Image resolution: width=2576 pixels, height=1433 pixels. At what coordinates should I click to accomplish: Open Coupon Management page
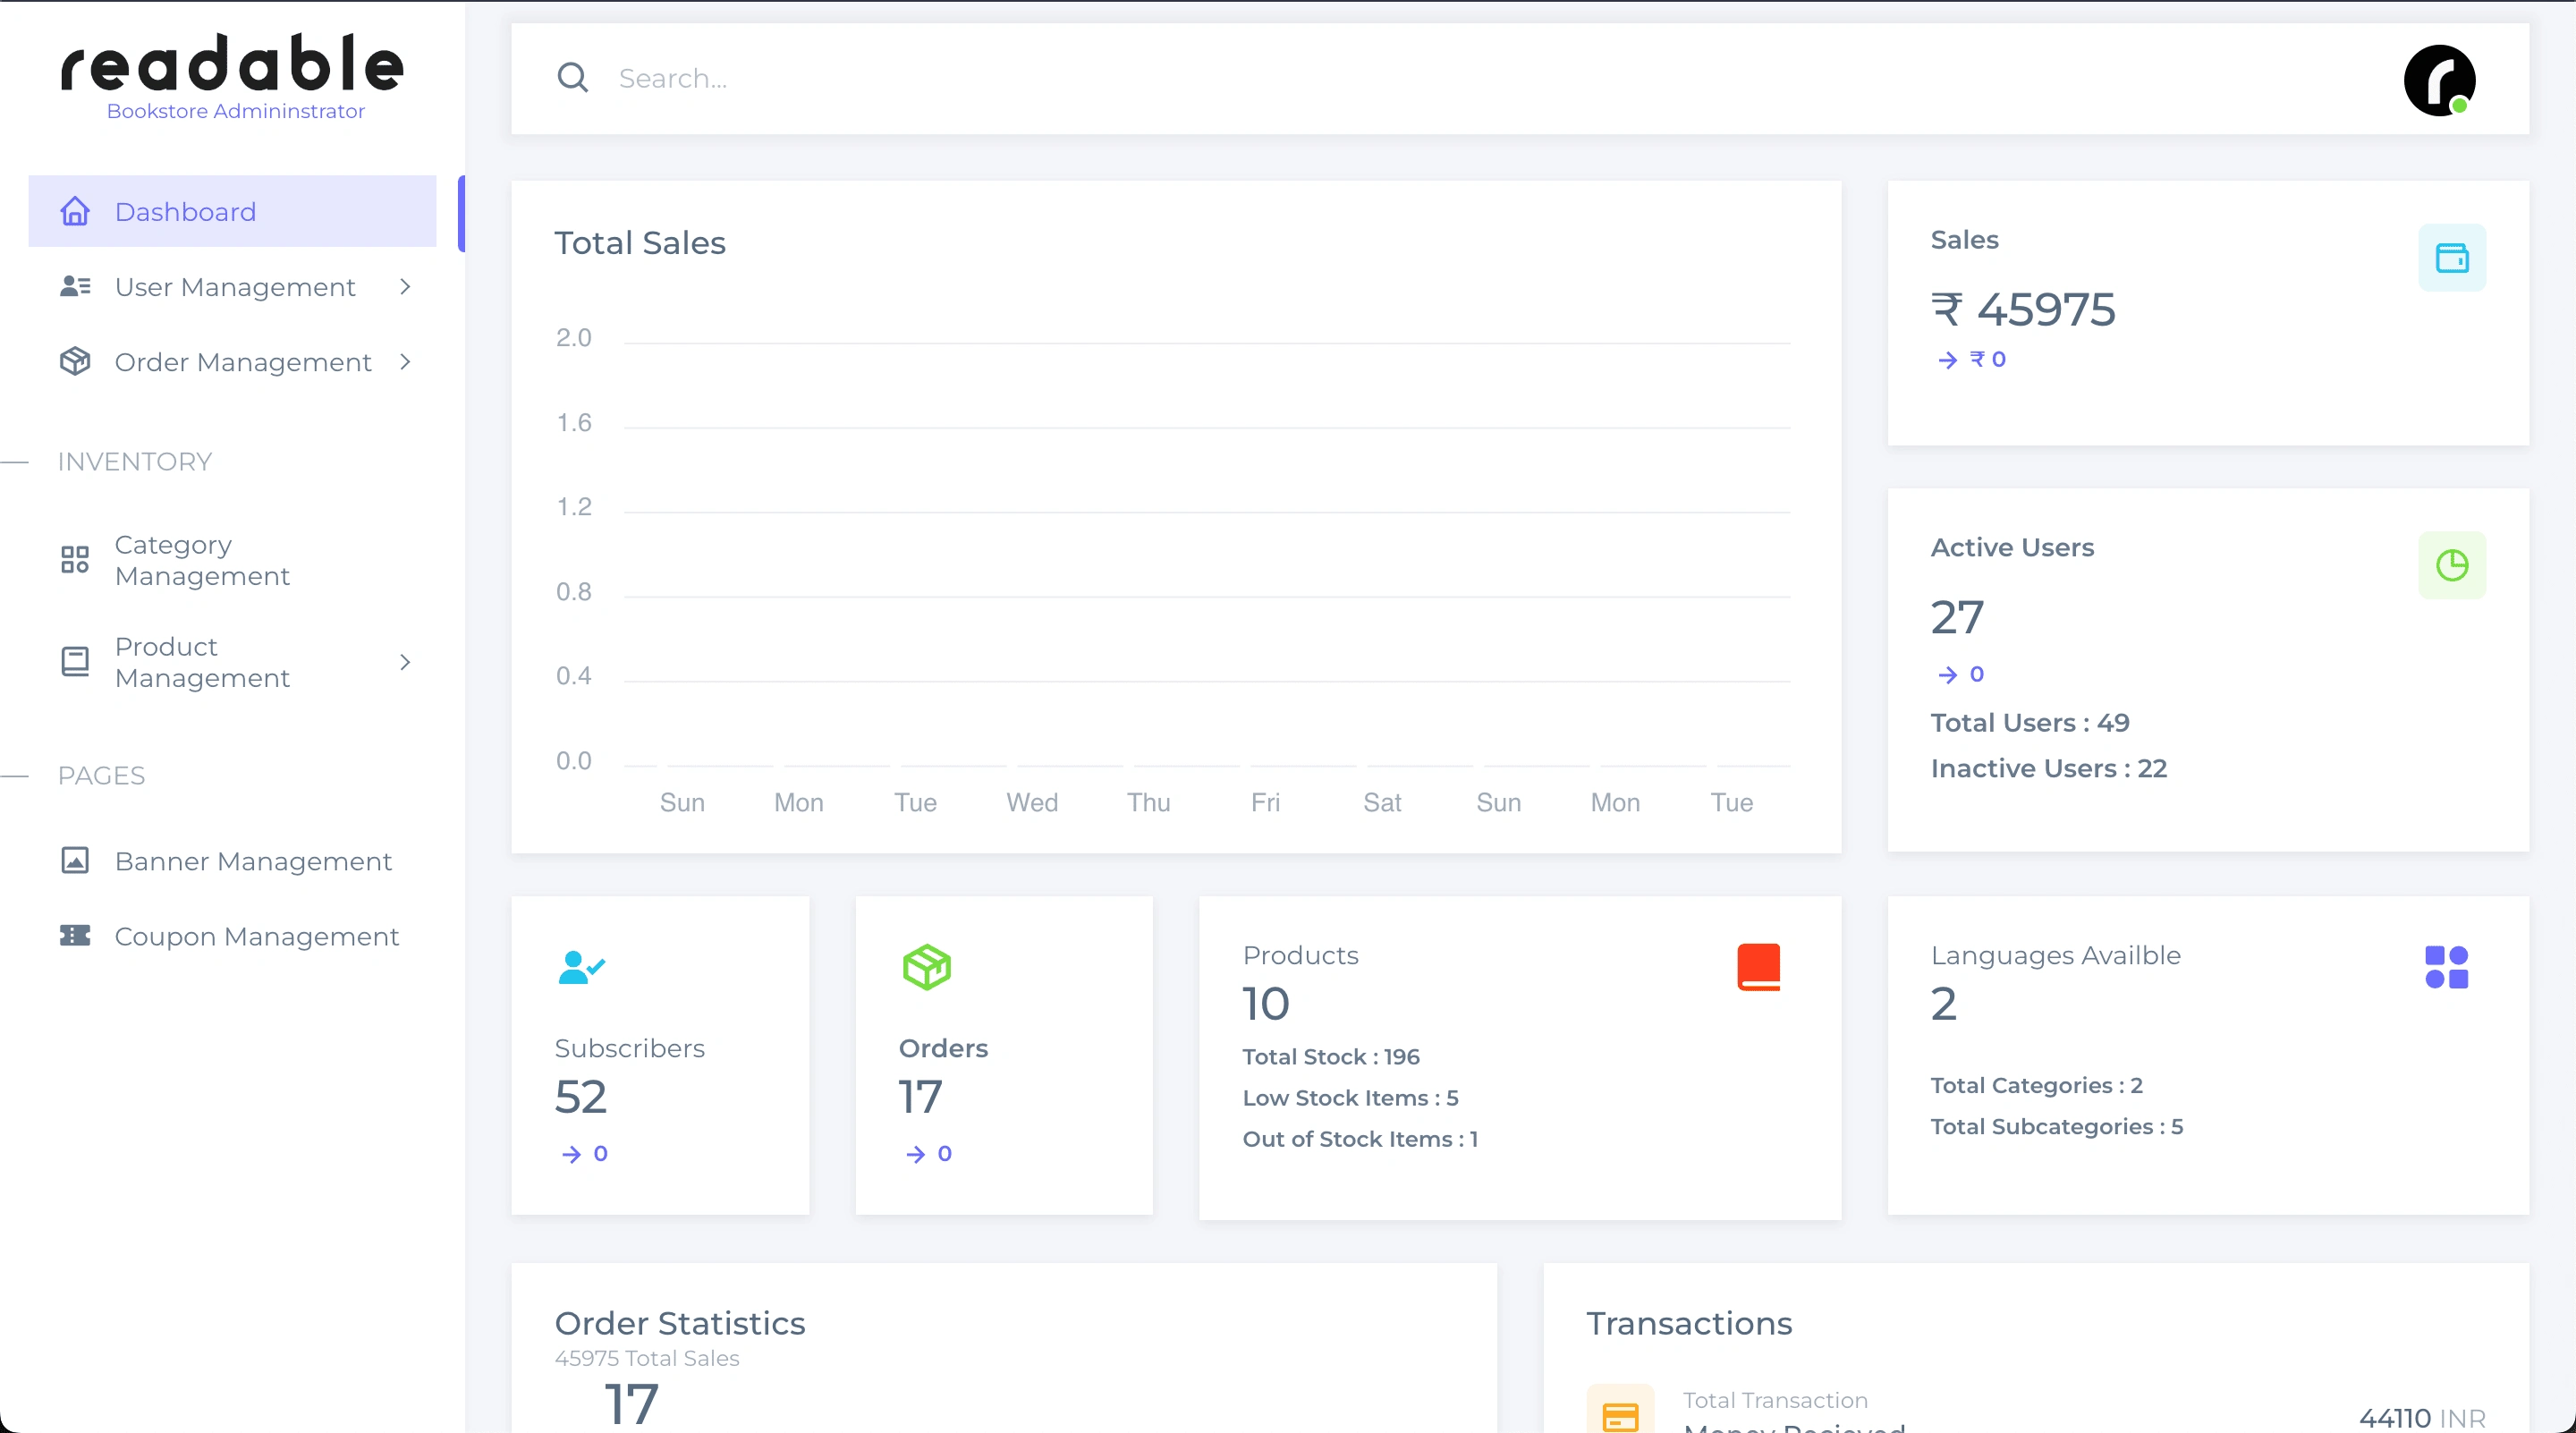point(232,935)
